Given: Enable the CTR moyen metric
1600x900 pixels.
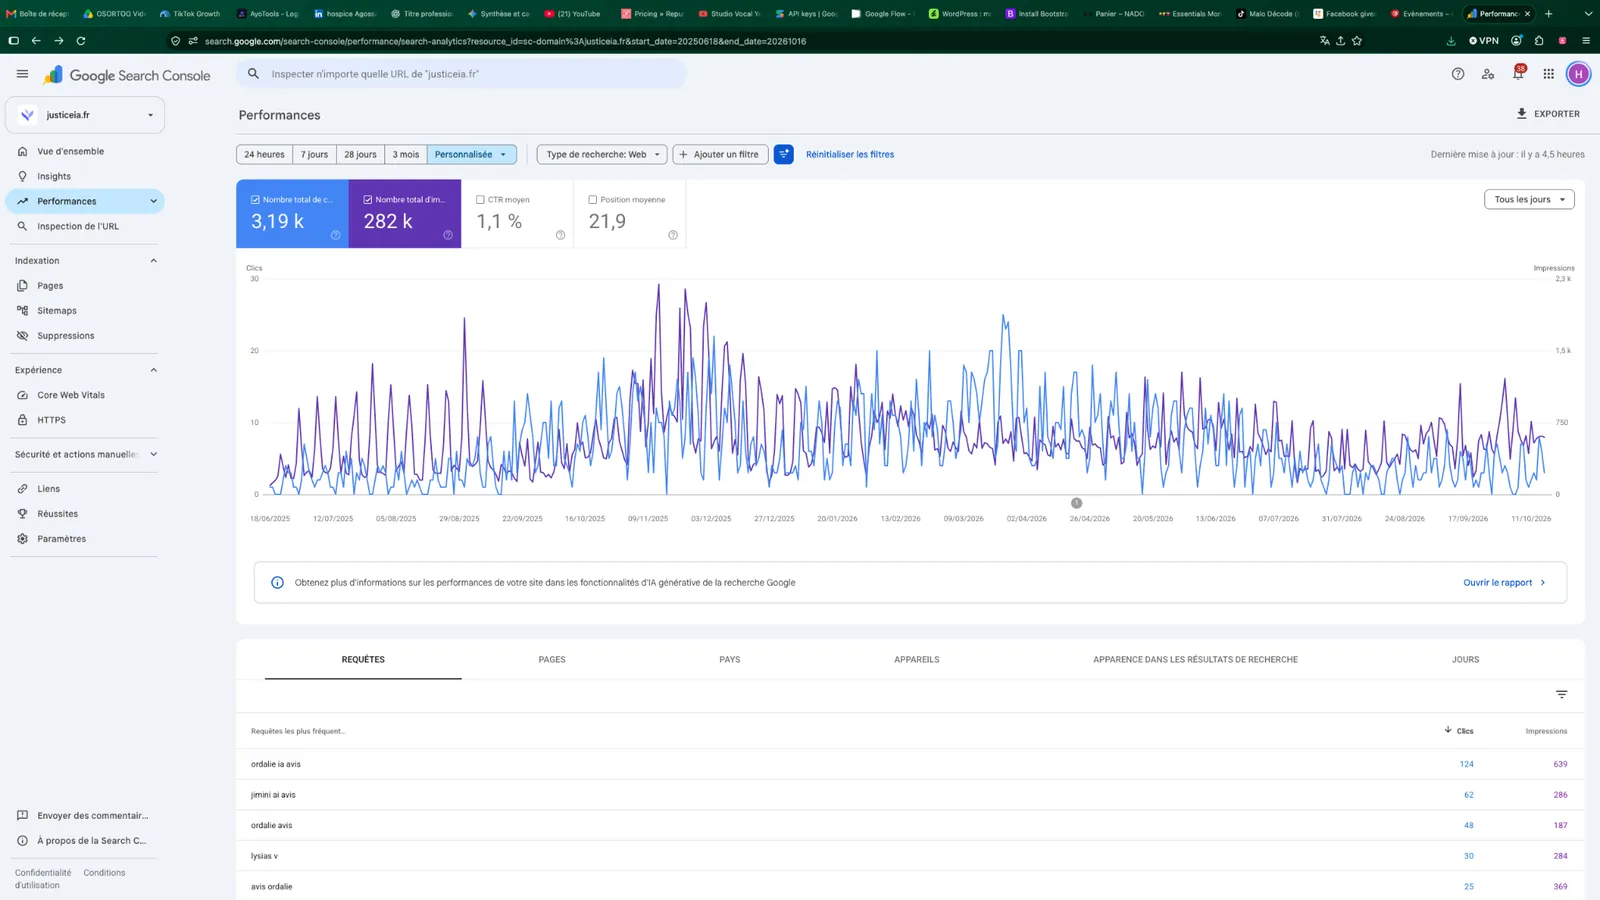Looking at the screenshot, I should [x=517, y=214].
